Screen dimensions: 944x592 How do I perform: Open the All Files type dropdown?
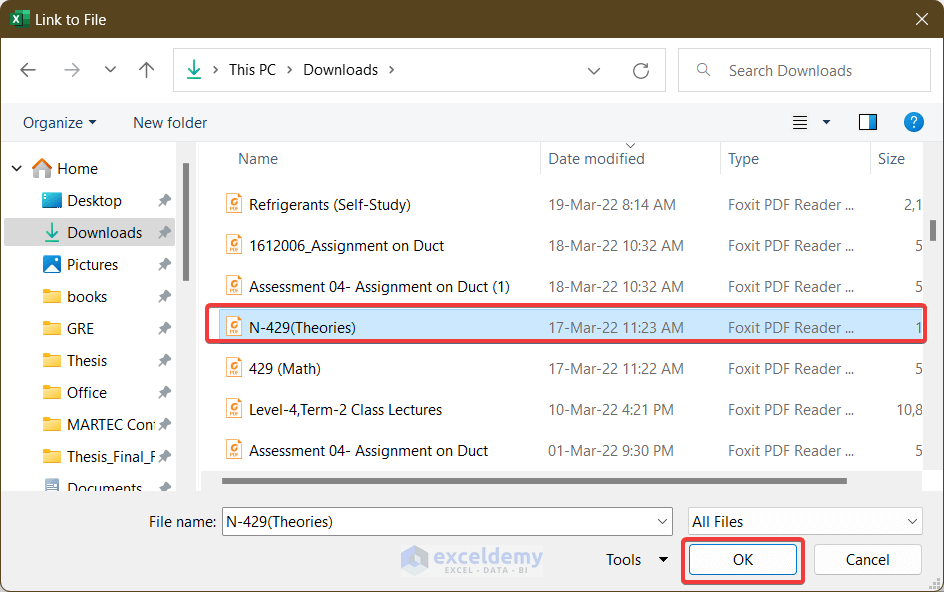pyautogui.click(x=805, y=521)
